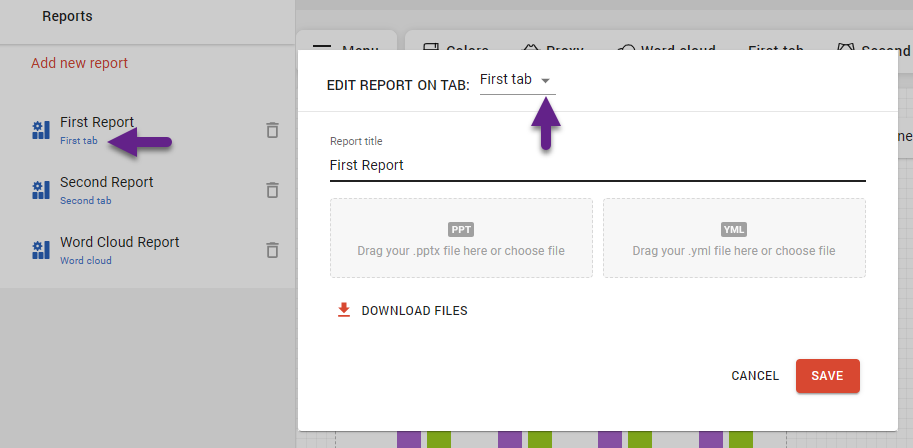The width and height of the screenshot is (913, 448).
Task: Click the PPT badge icon
Action: tap(461, 229)
